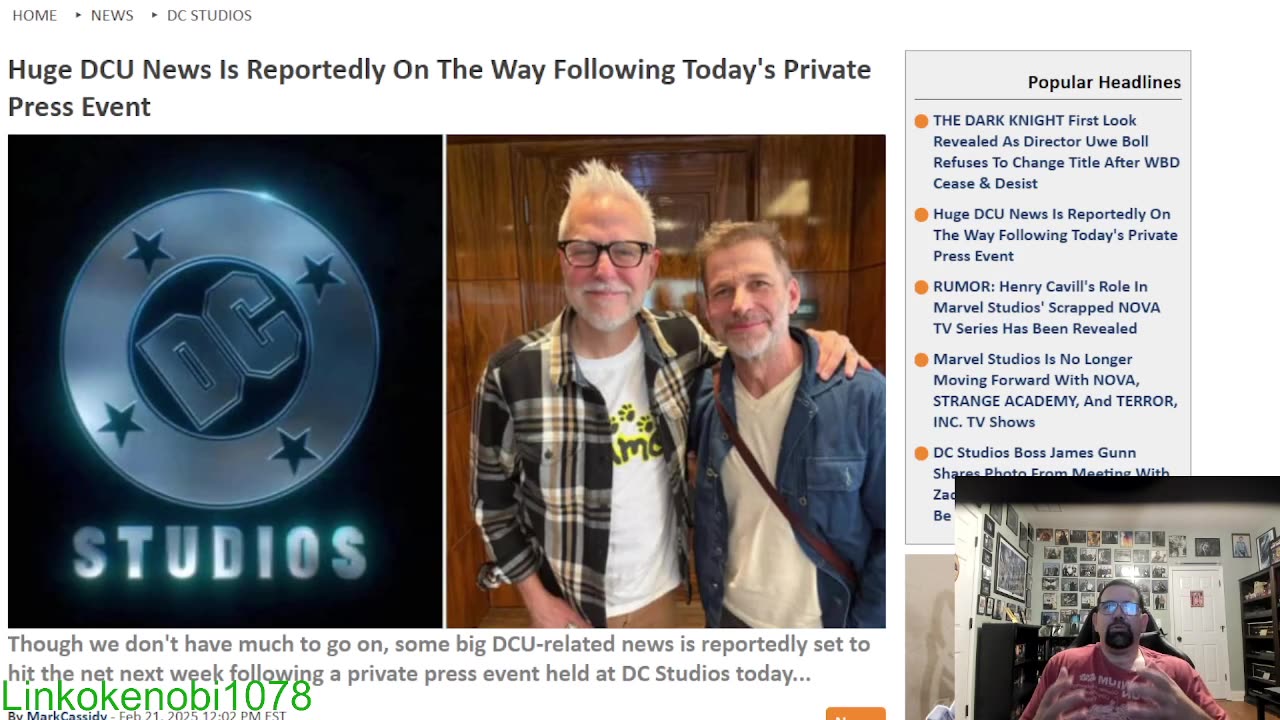Screen dimensions: 1280x720
Task: Open the DC Studios logo image
Action: pos(225,381)
